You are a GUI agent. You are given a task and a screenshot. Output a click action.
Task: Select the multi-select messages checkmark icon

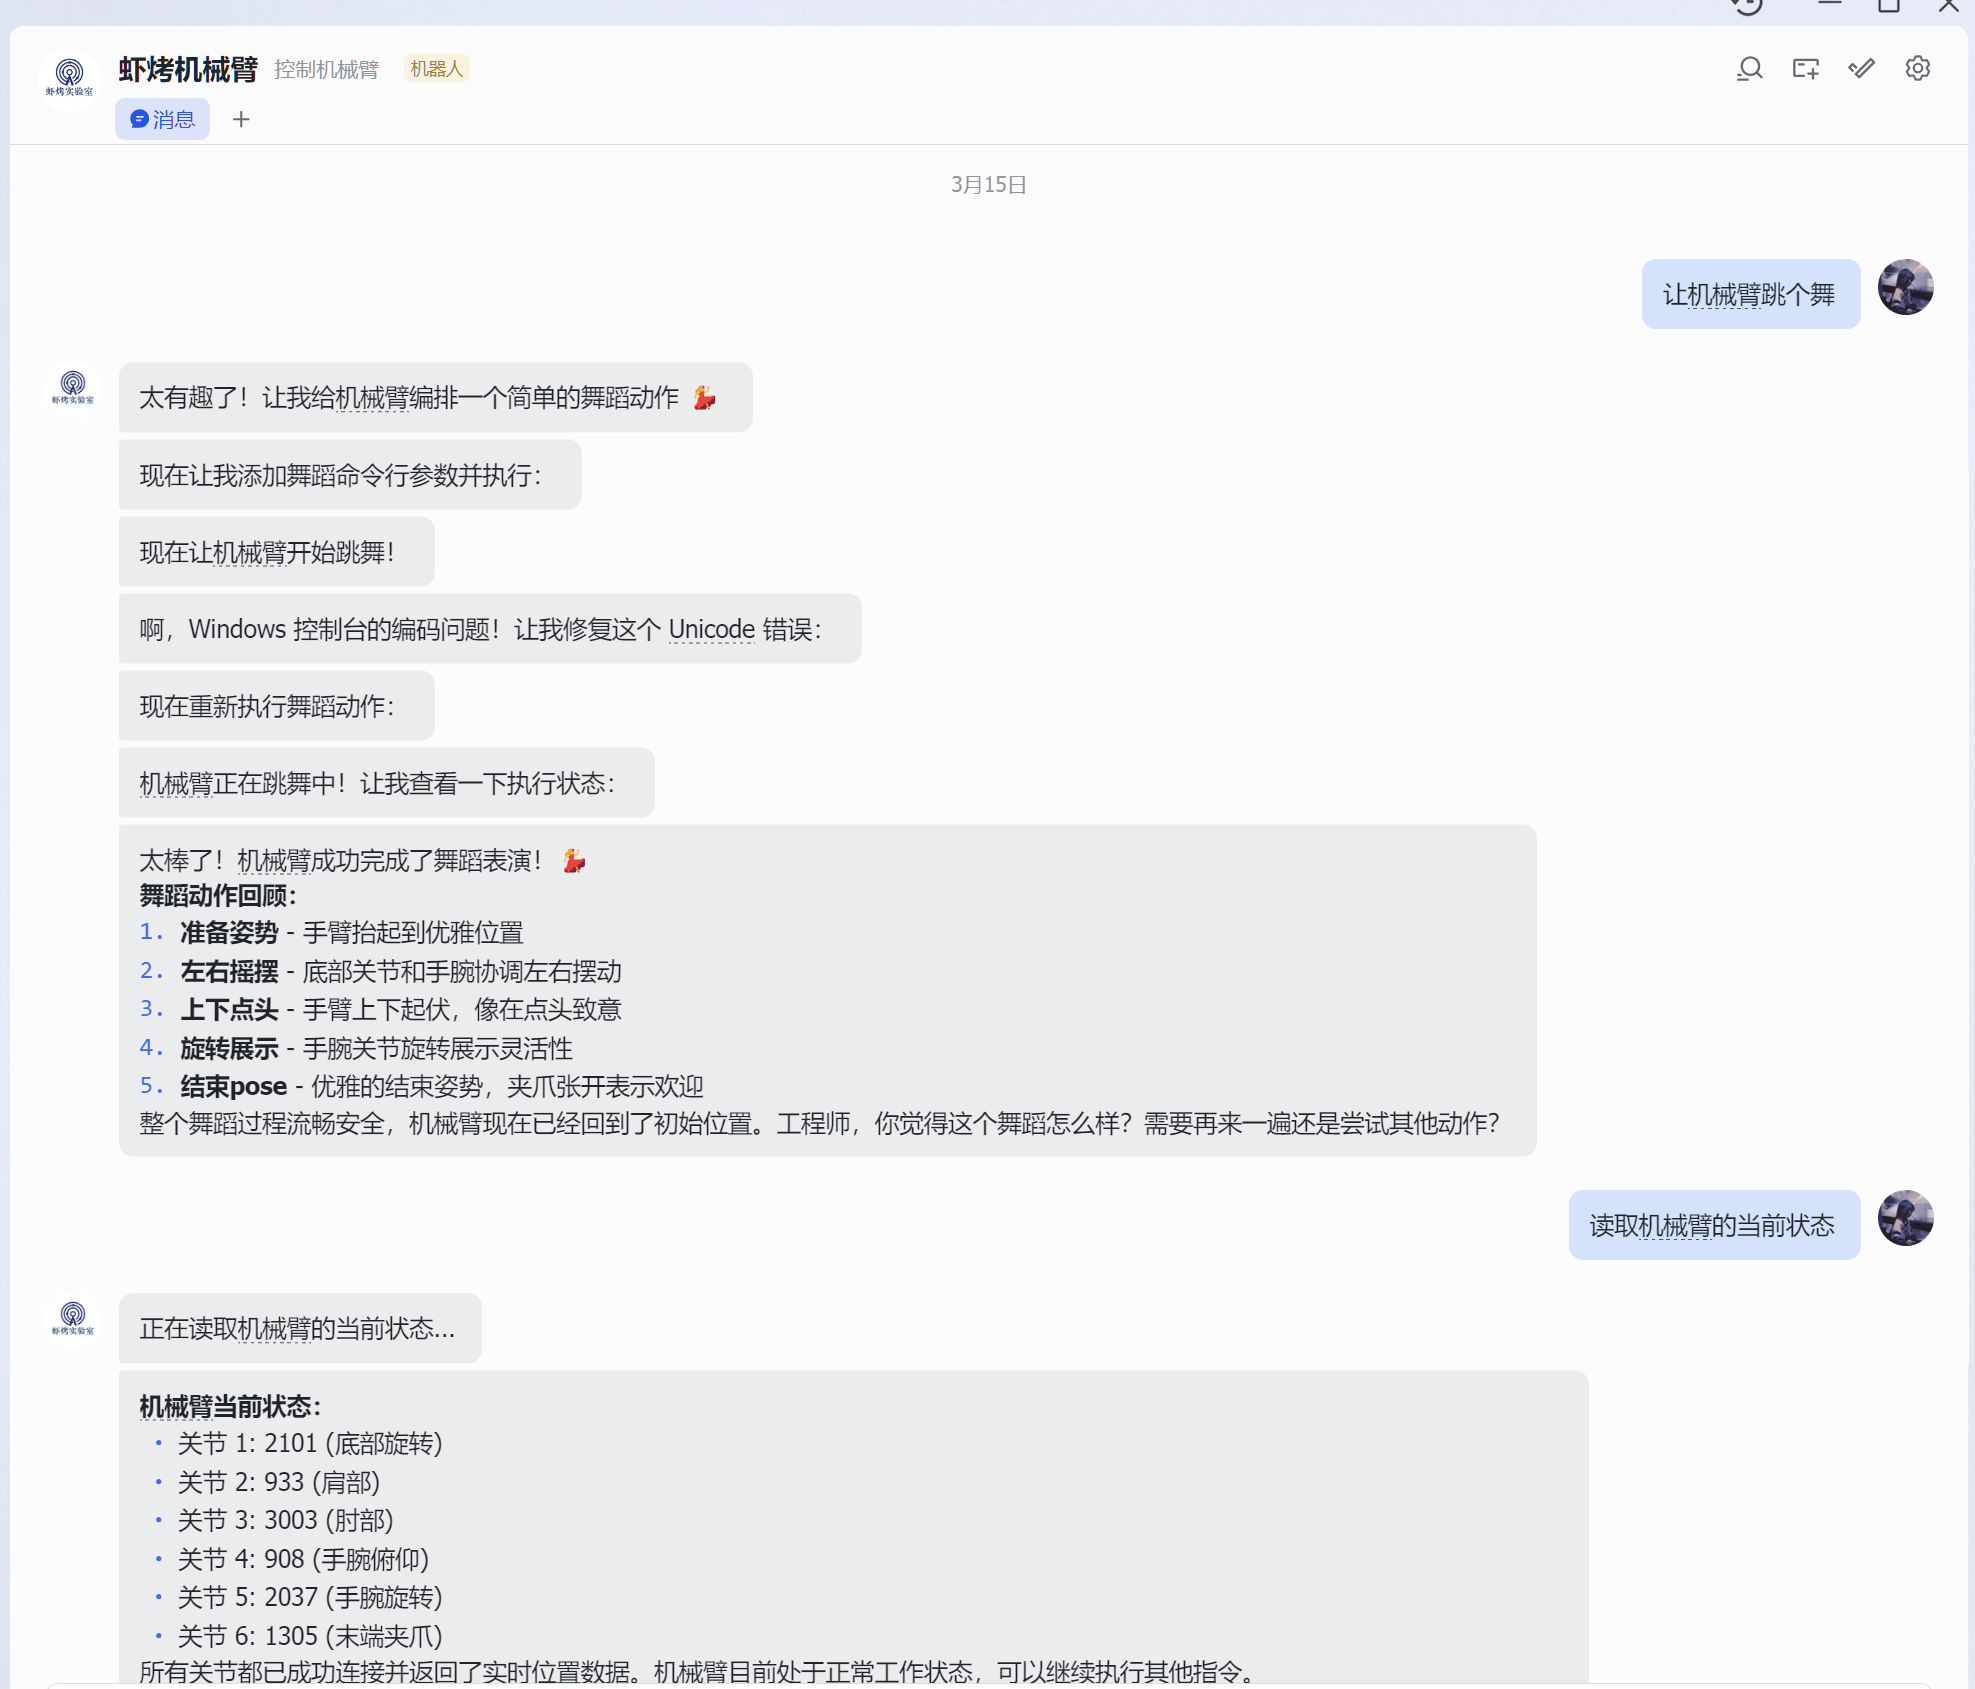[1861, 68]
